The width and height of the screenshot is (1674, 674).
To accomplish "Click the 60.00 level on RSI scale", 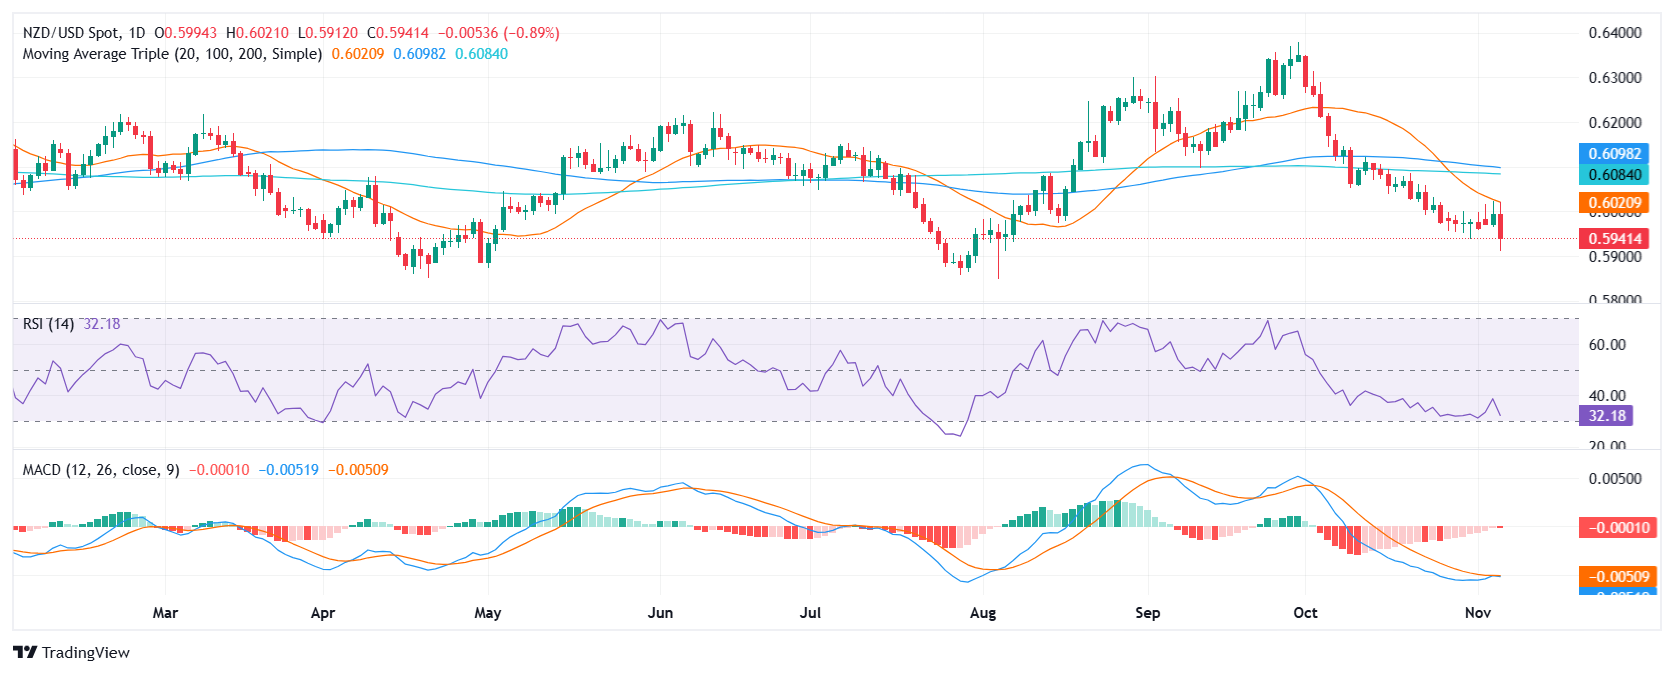I will click(x=1607, y=345).
